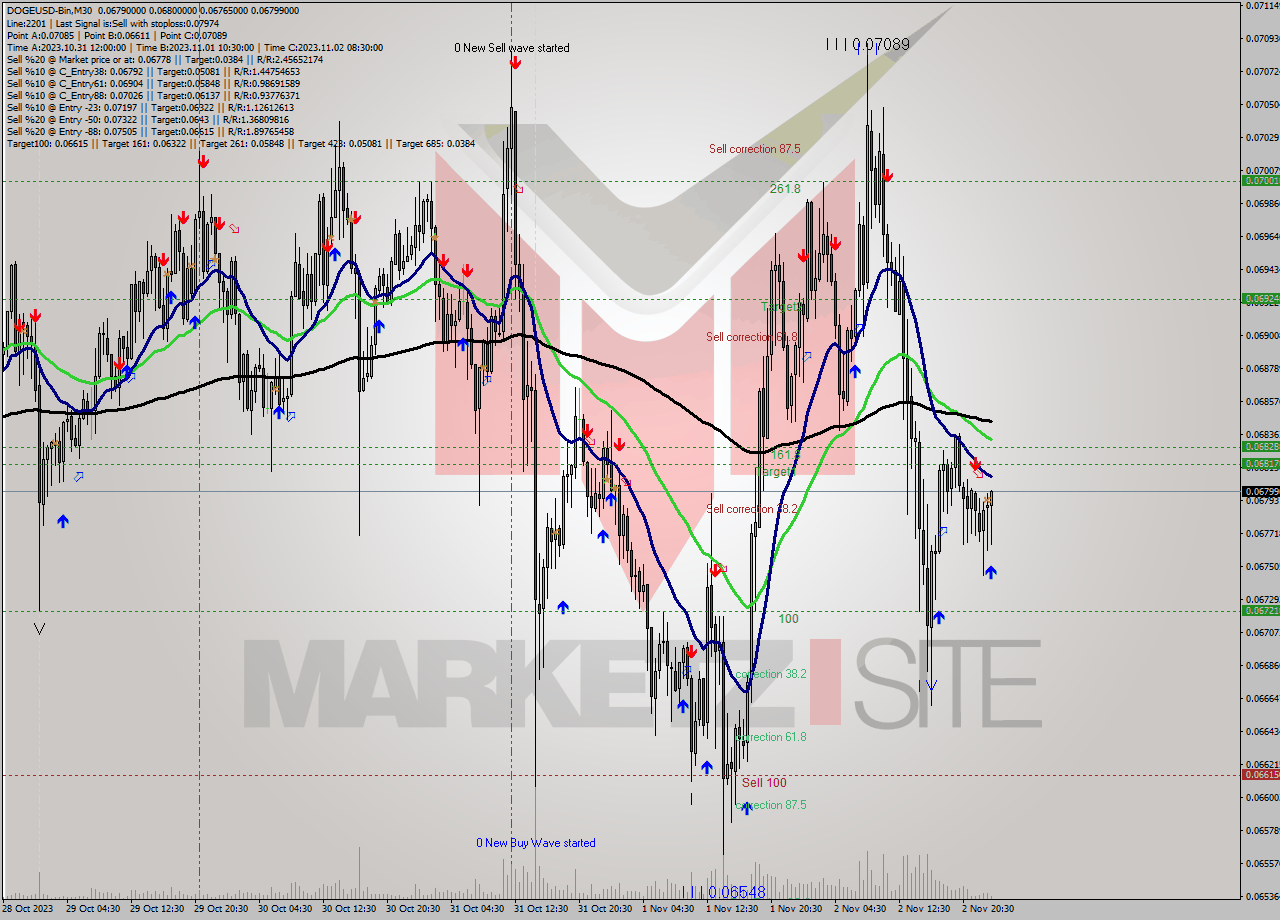This screenshot has width=1280, height=920.
Task: Click the '1 Nov 04:30' time label
Action: [668, 908]
